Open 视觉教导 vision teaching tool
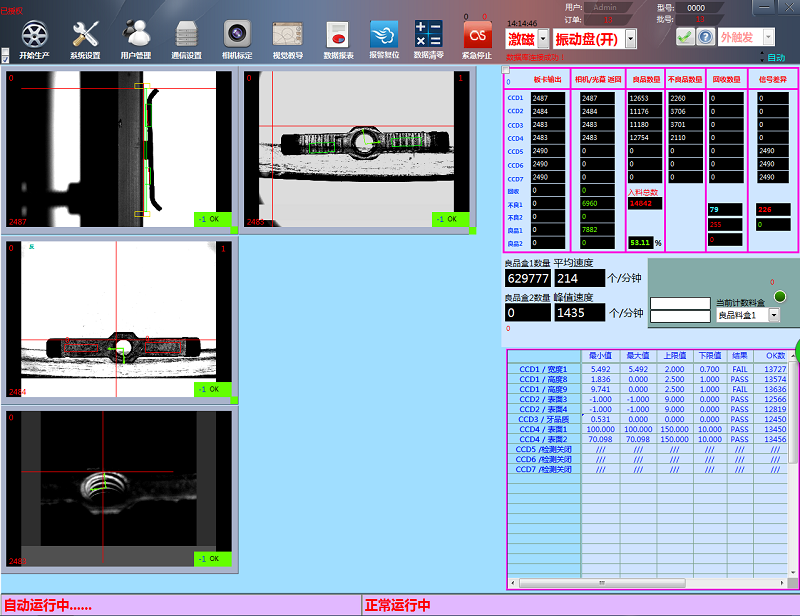The image size is (800, 616). (x=288, y=38)
